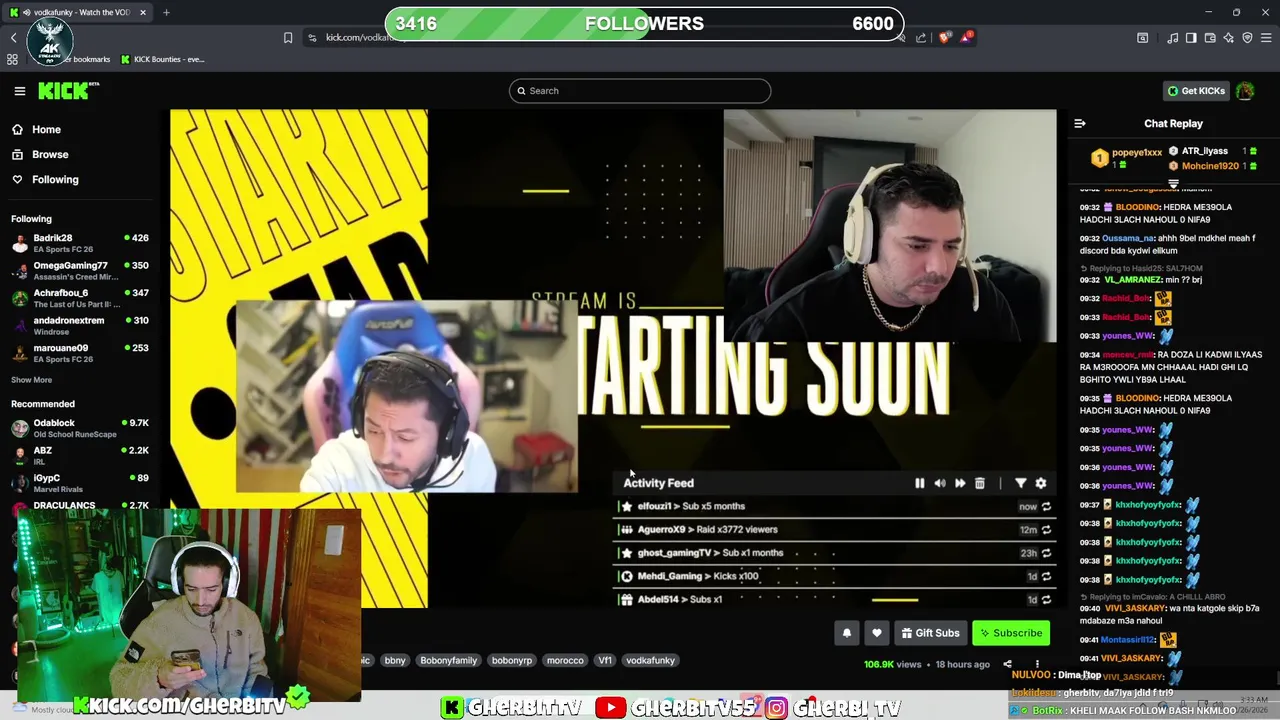Open Browse in sidebar
The image size is (1280, 720).
(x=40, y=154)
